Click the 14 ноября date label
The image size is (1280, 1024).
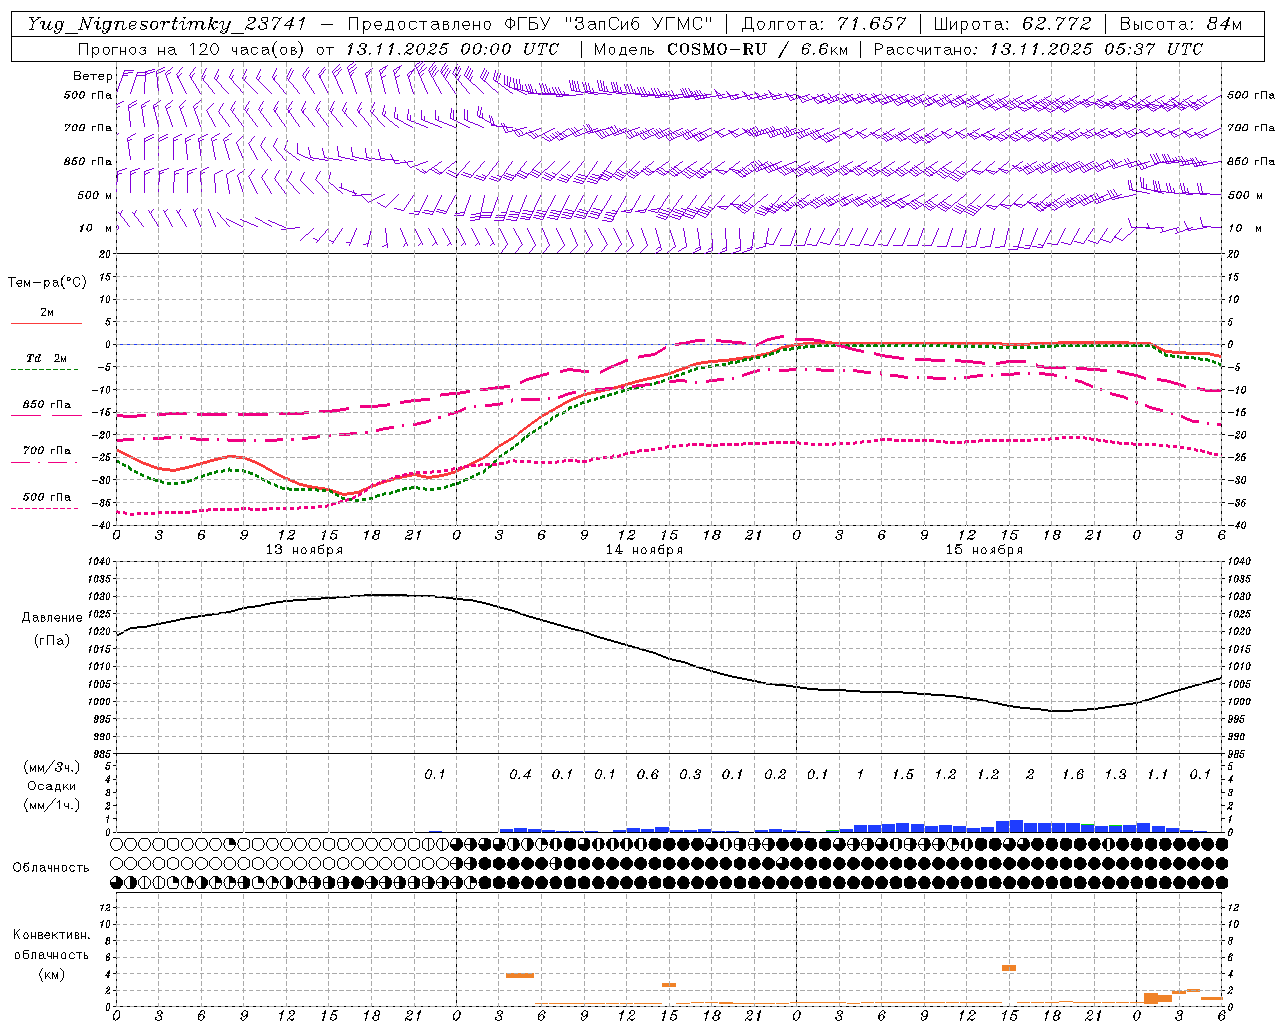pos(644,550)
